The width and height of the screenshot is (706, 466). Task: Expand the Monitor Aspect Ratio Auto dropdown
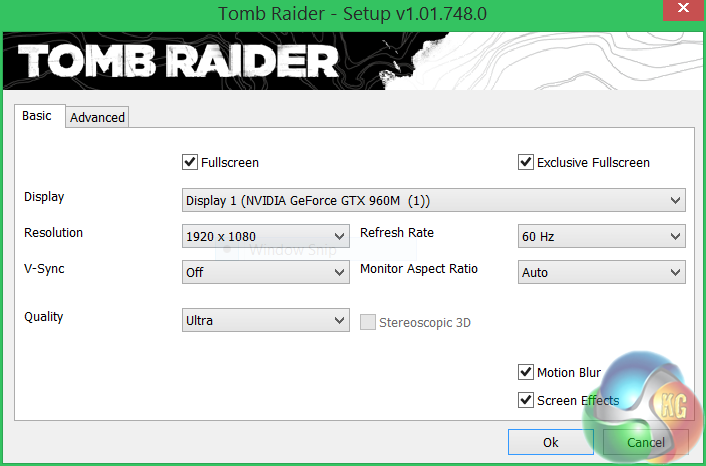602,272
